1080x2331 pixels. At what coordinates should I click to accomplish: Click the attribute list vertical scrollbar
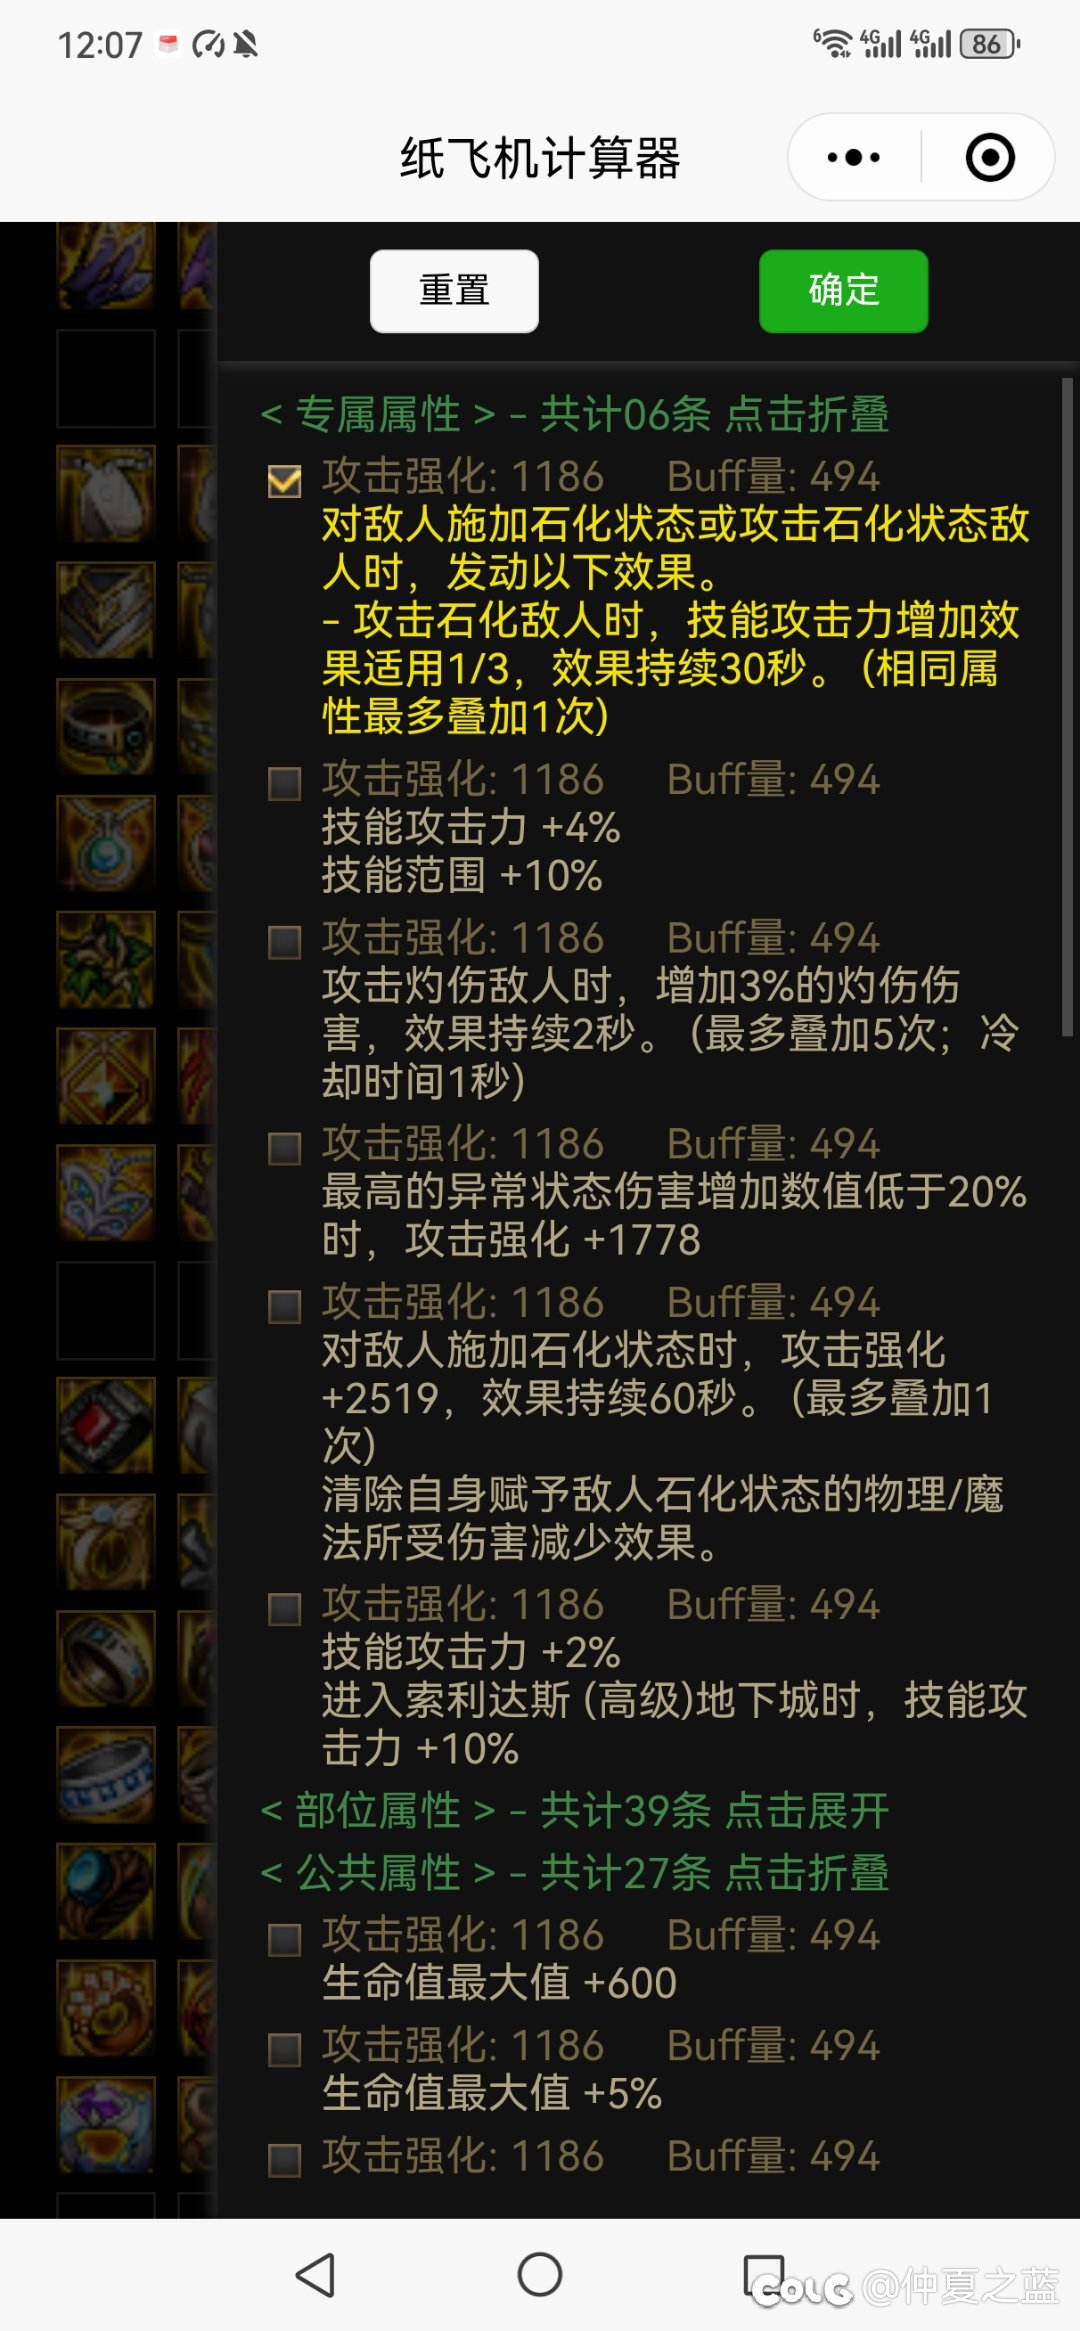click(1067, 707)
